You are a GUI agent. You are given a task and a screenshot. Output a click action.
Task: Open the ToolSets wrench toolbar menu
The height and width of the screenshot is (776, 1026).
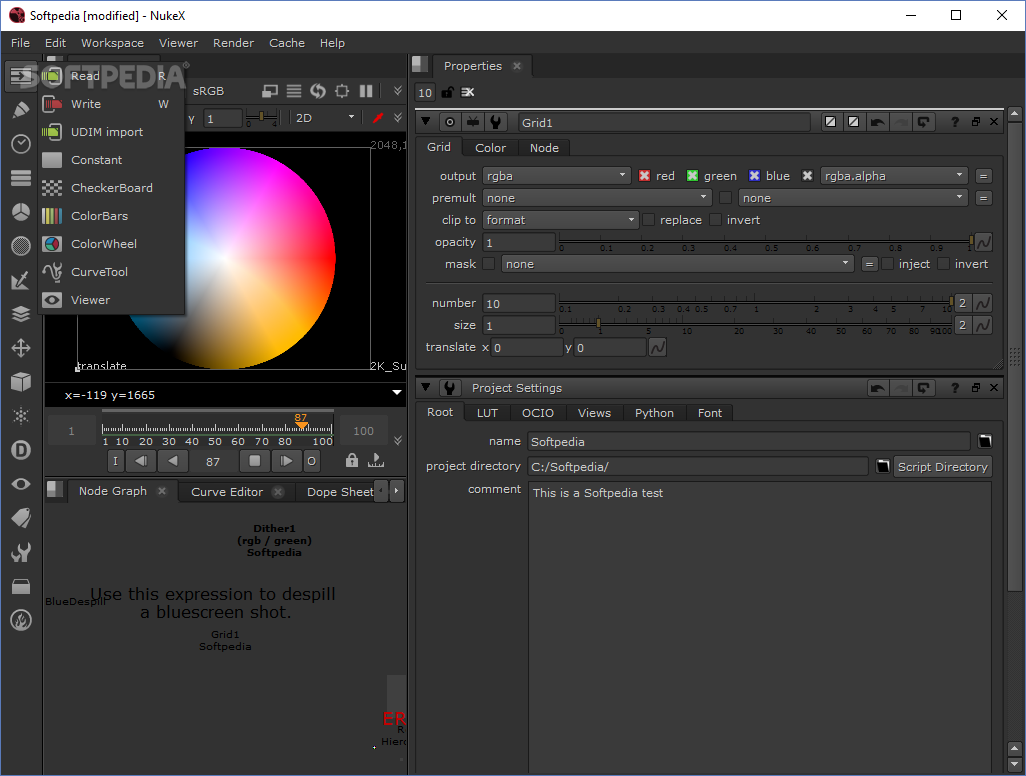[x=21, y=552]
